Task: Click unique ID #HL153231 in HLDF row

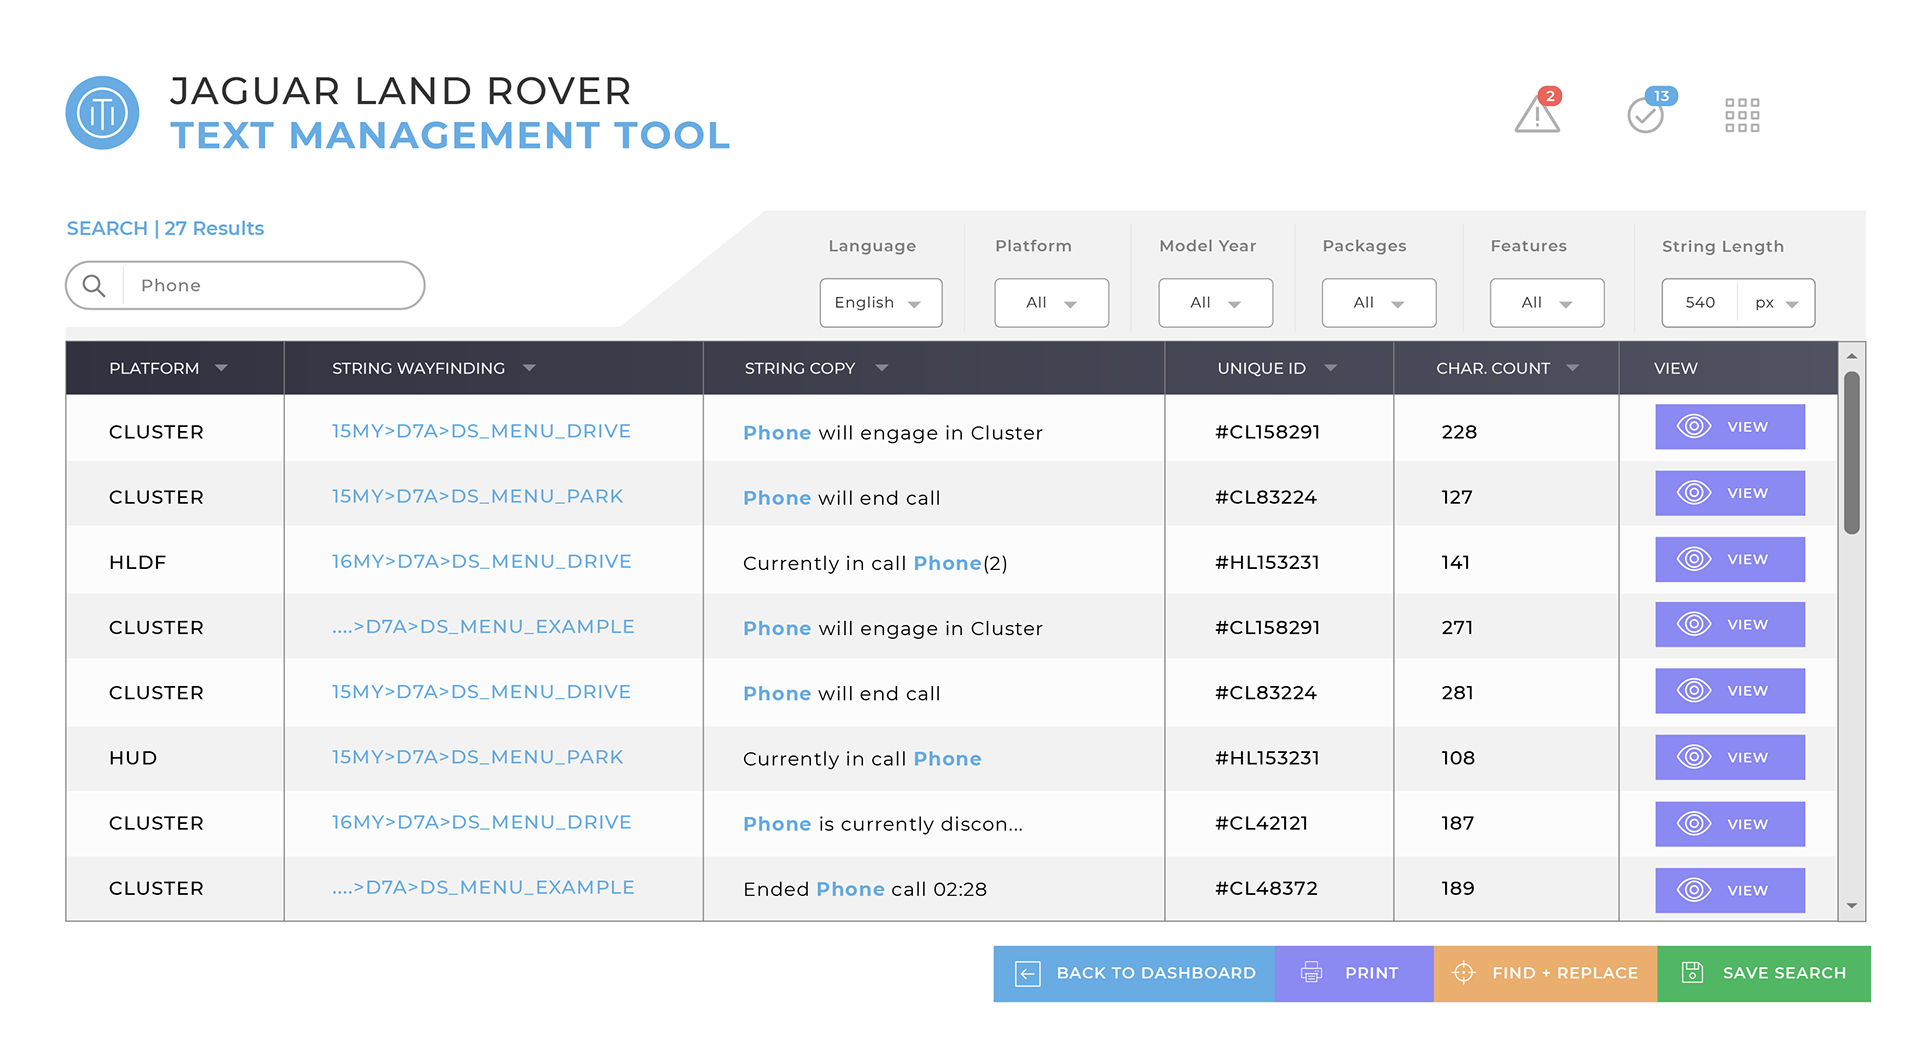Action: [x=1267, y=562]
